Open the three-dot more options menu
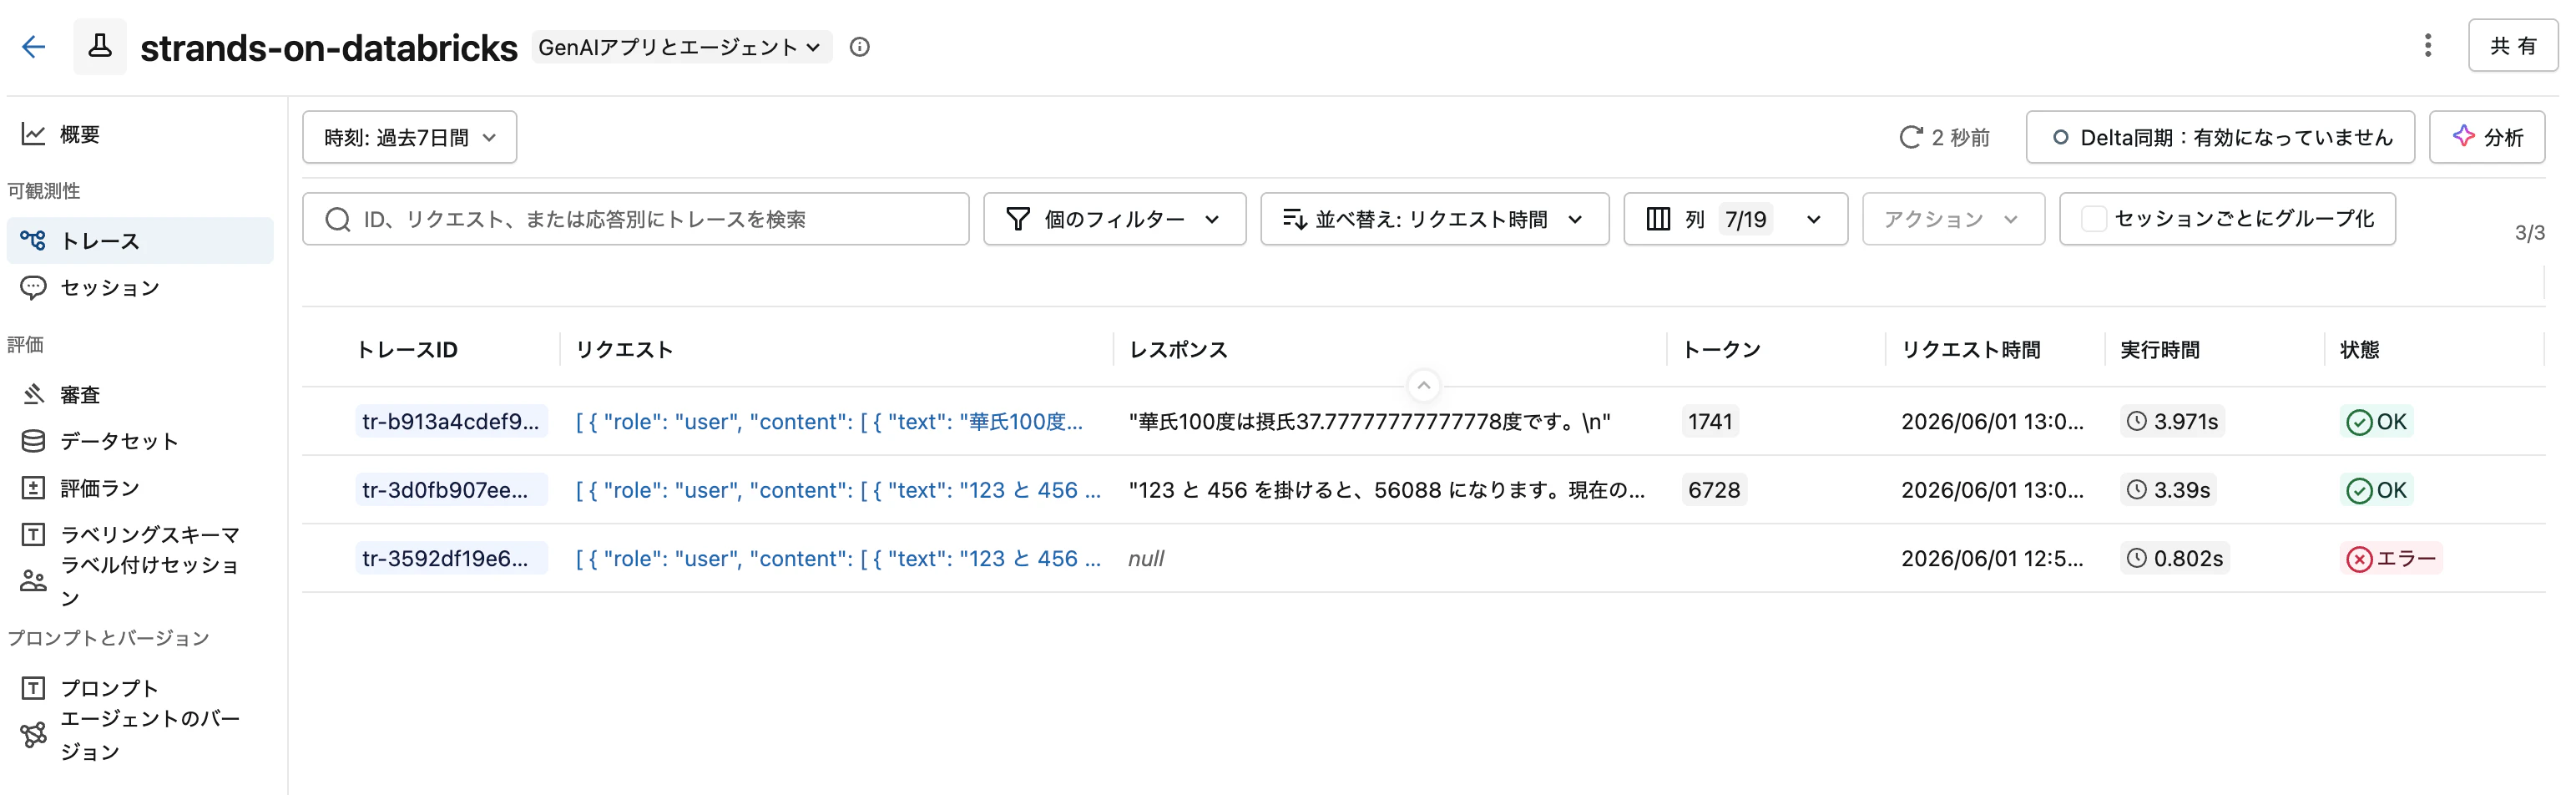The image size is (2576, 795). 2427,45
